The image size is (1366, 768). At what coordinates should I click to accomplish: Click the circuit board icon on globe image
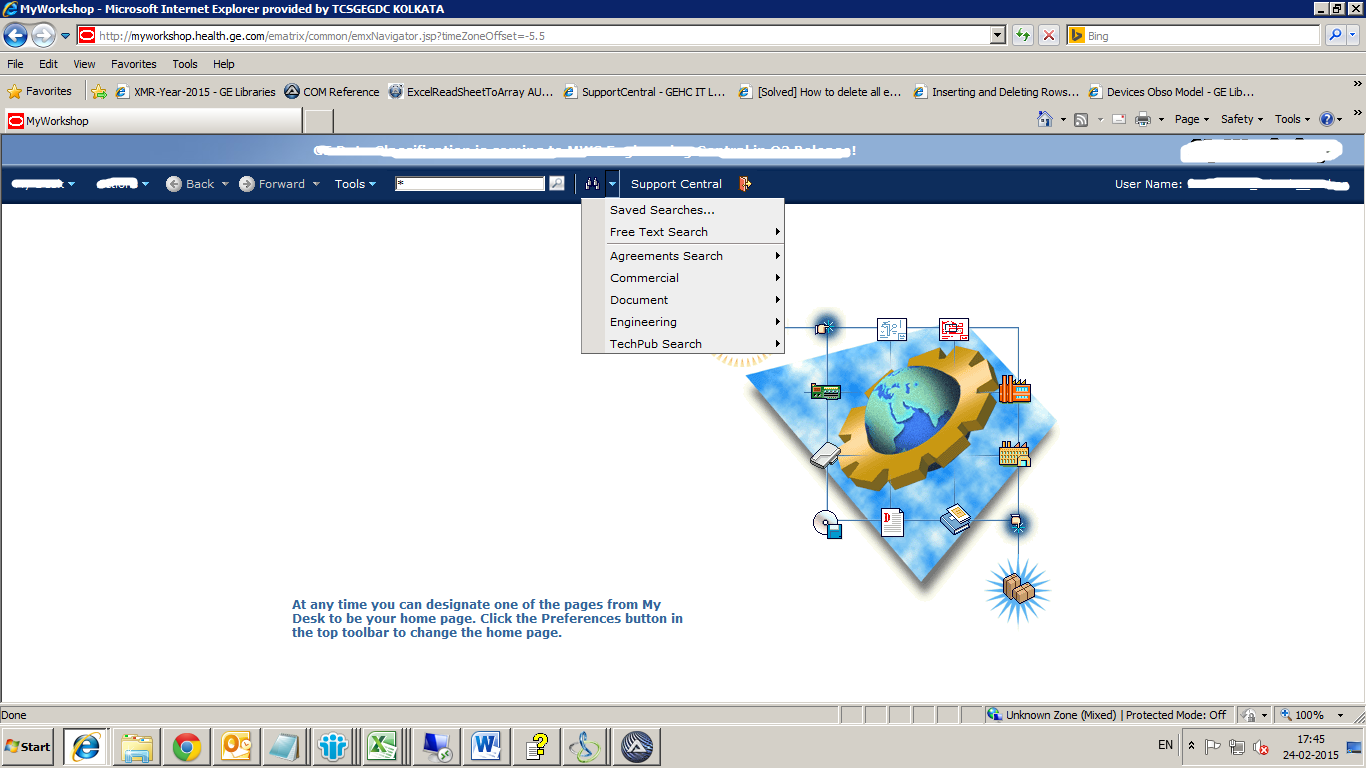[x=825, y=391]
